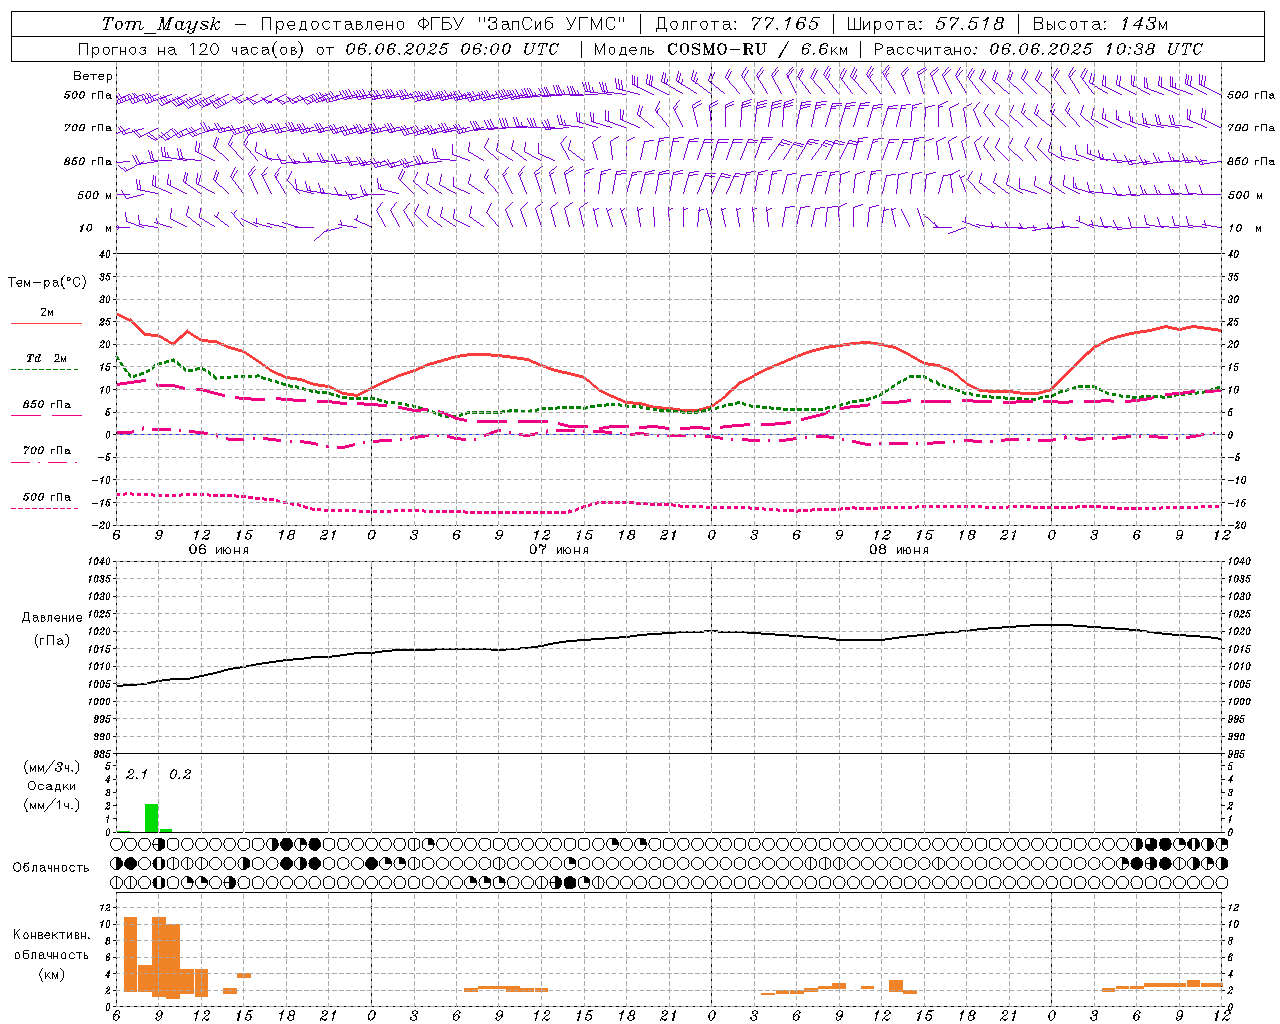The image size is (1280, 1024).
Task: Click the date label "08 июня"
Action: [899, 550]
